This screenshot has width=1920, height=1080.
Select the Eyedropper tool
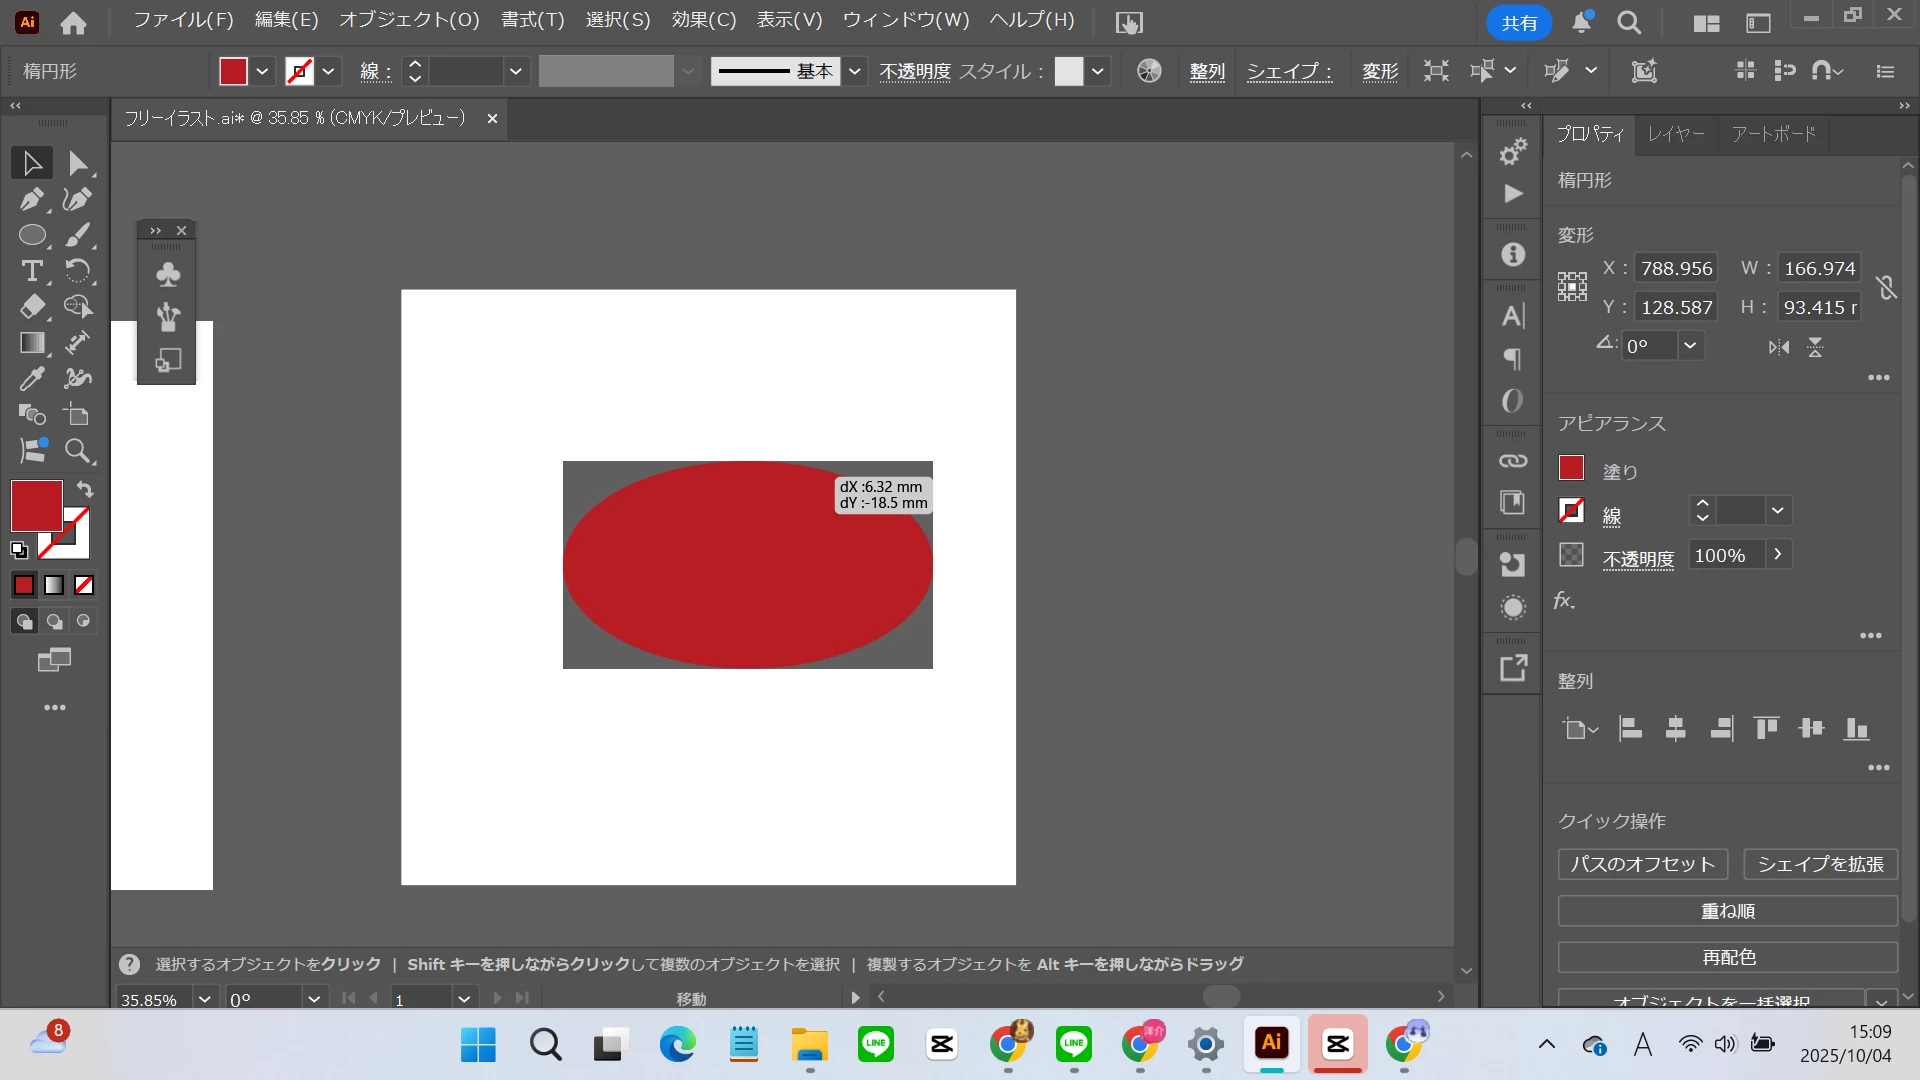point(31,379)
